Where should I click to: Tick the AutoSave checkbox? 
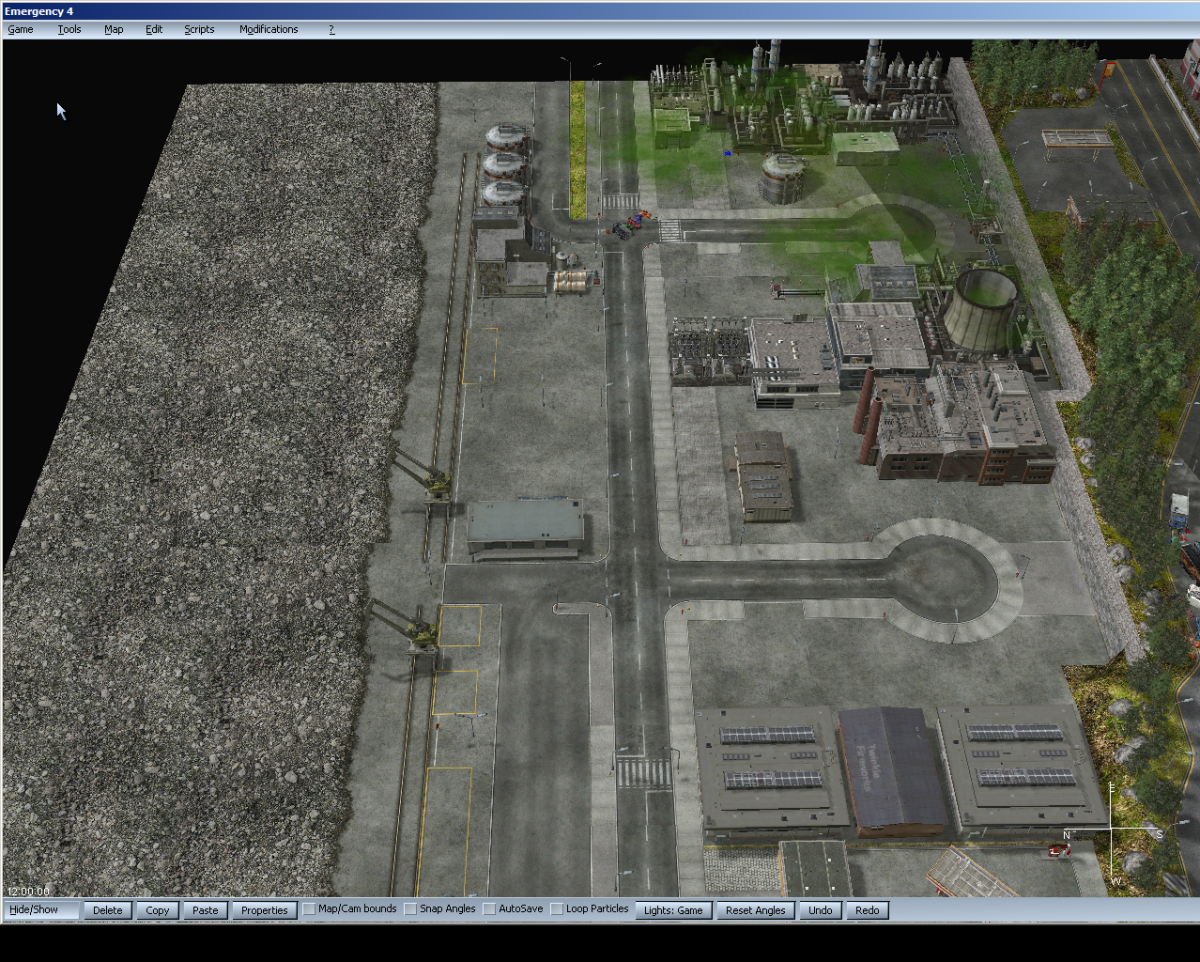[489, 909]
